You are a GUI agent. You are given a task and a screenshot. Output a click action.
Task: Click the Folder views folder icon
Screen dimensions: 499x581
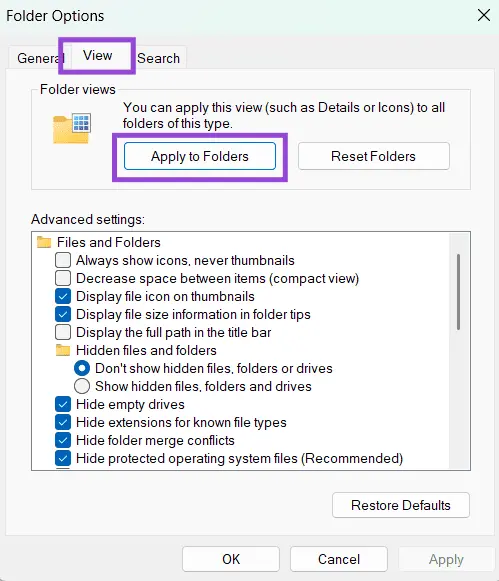click(72, 128)
